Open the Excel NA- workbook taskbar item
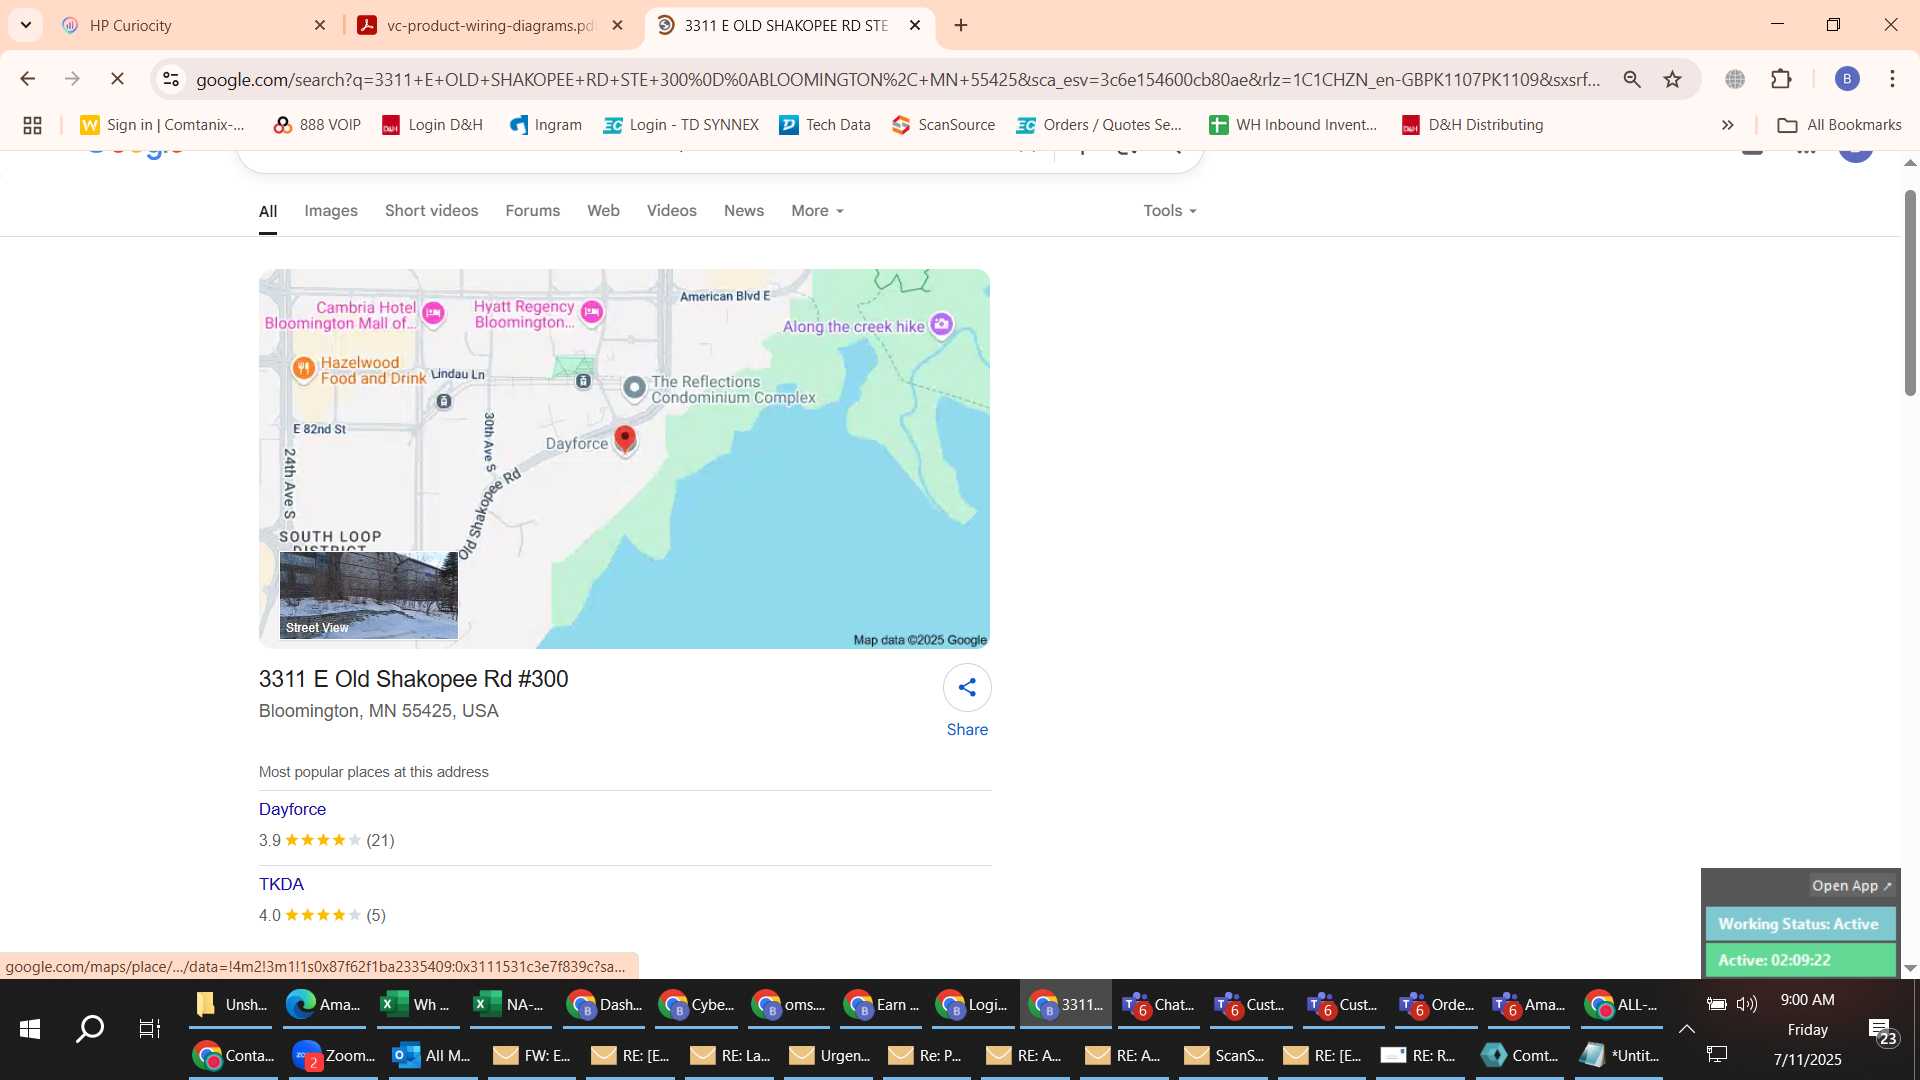The height and width of the screenshot is (1080, 1920). coord(508,1005)
